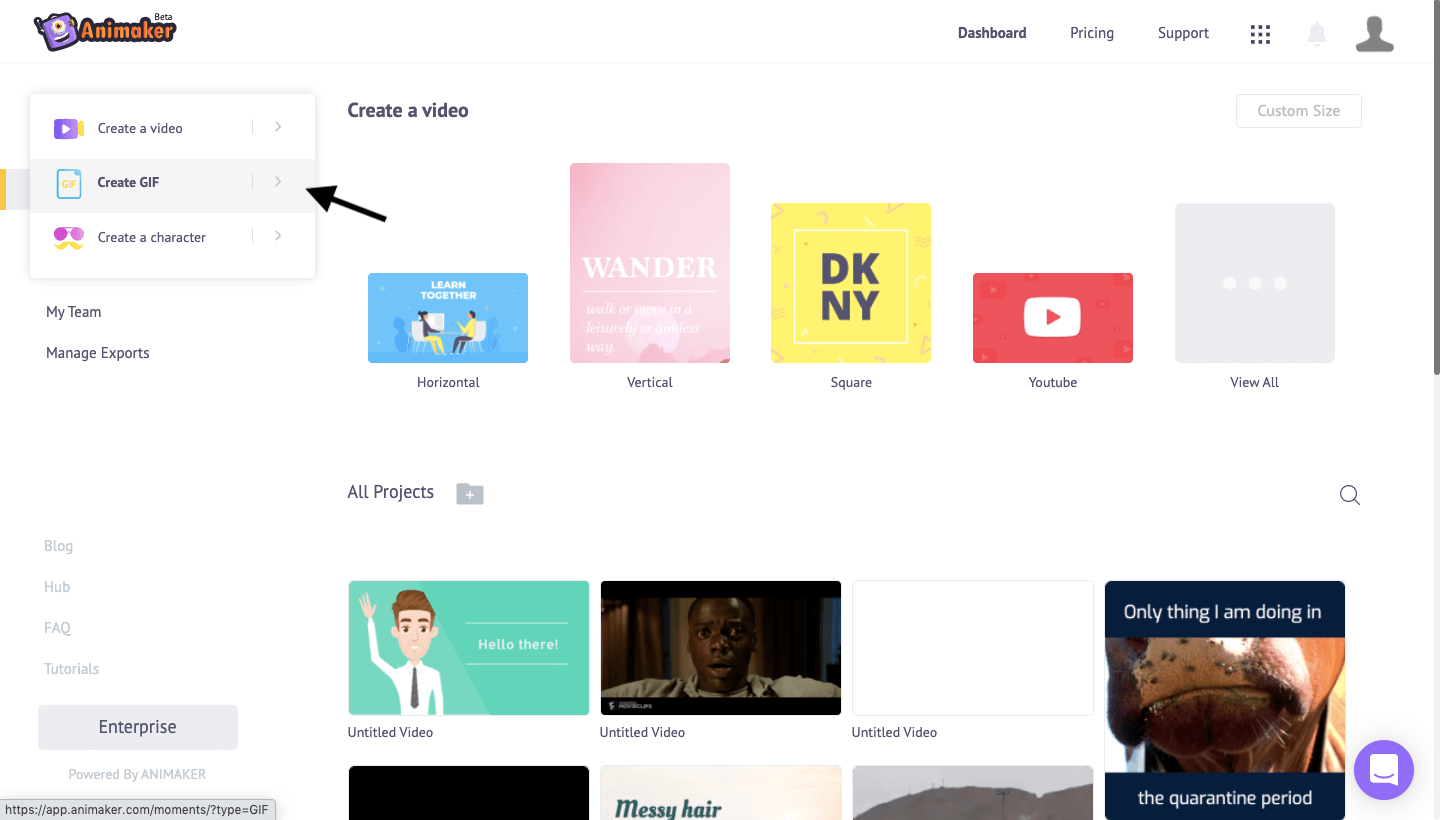Open My Team in the sidebar
Image resolution: width=1440 pixels, height=820 pixels.
pyautogui.click(x=73, y=312)
